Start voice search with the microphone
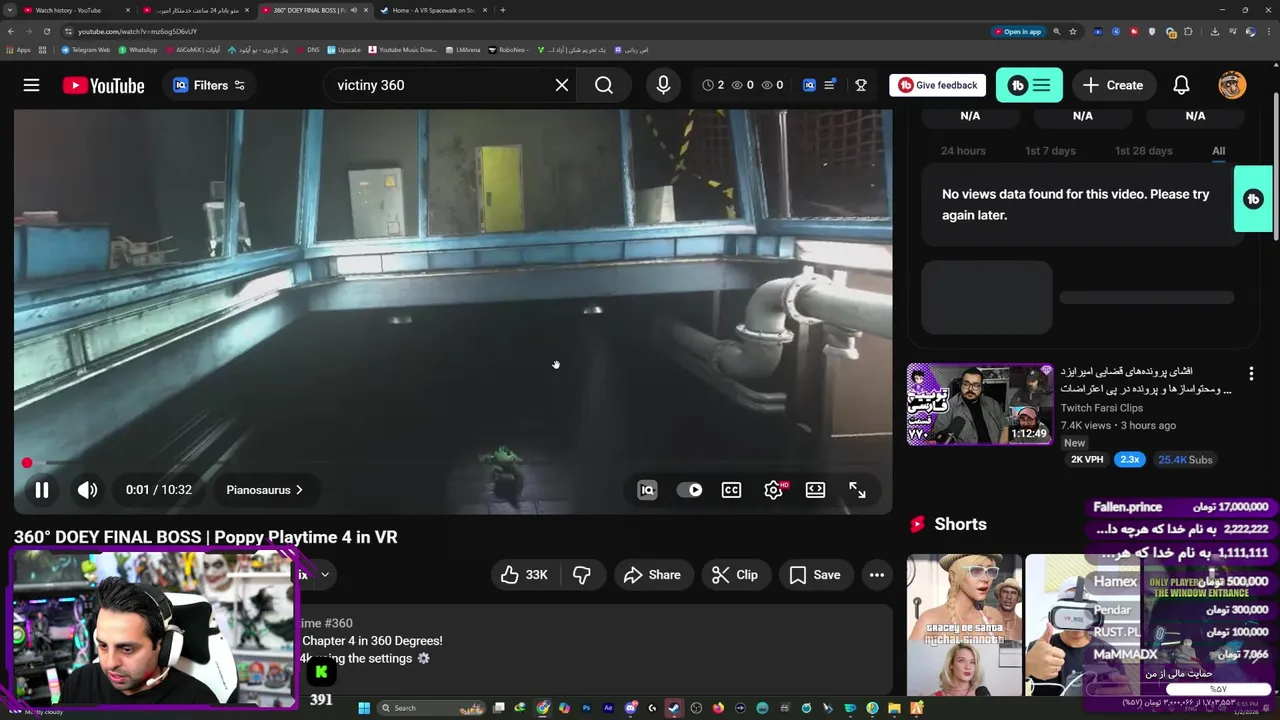 tap(663, 85)
